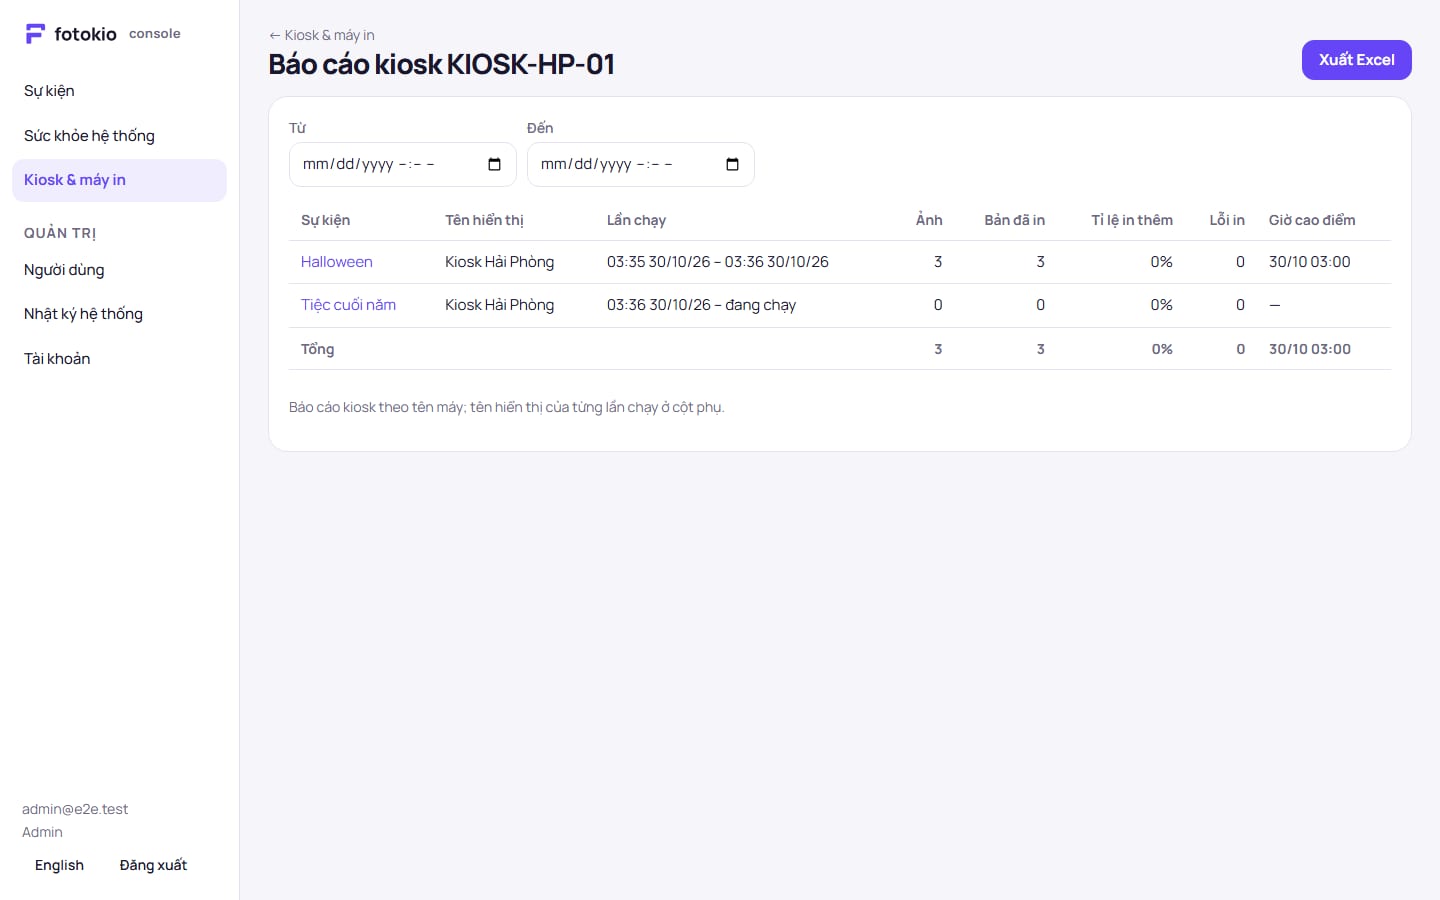1440x900 pixels.
Task: Click the Lần chạy column header
Action: (636, 220)
